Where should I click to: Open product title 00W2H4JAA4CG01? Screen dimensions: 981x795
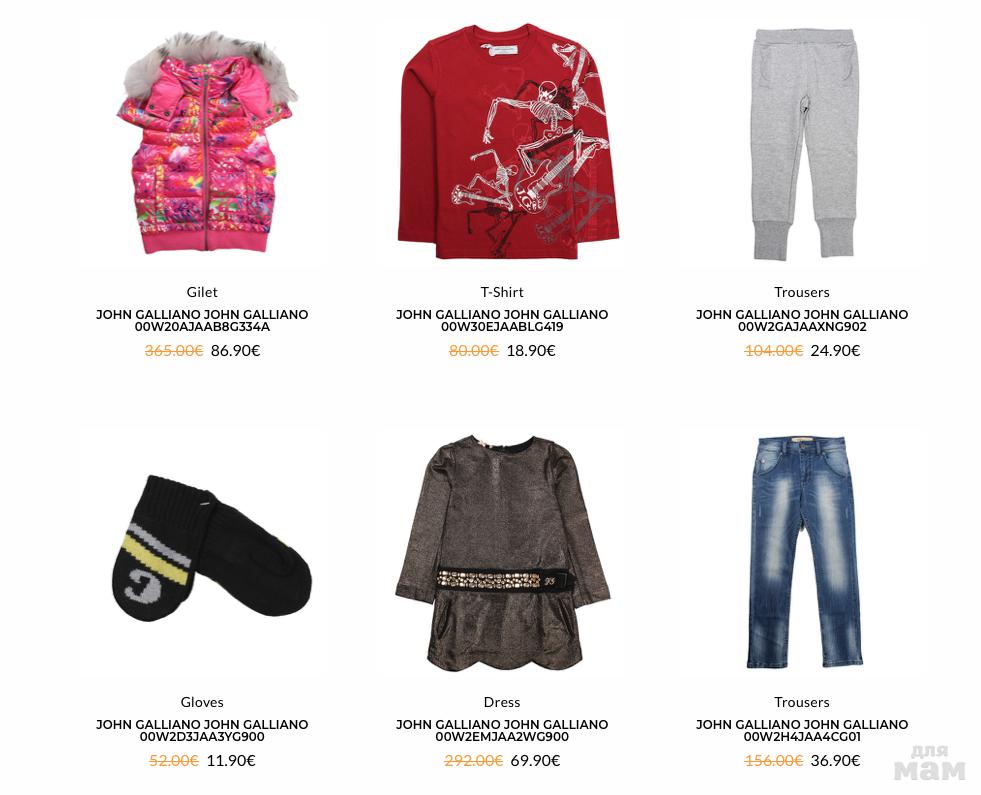(x=801, y=731)
